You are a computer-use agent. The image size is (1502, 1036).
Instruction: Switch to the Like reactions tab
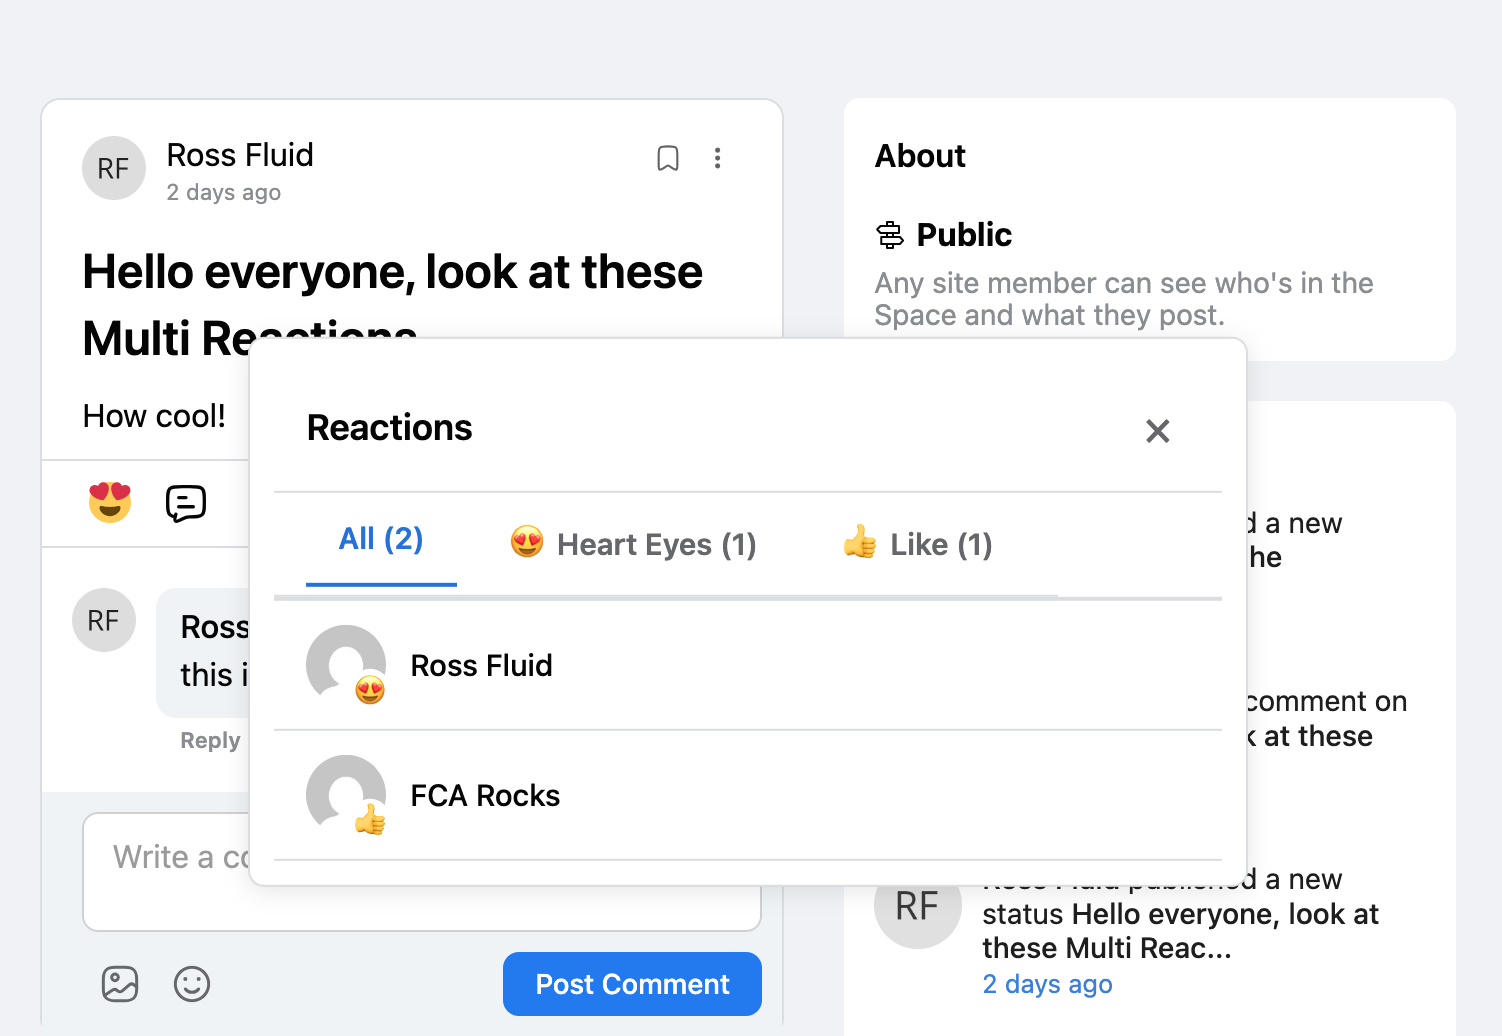tap(916, 544)
